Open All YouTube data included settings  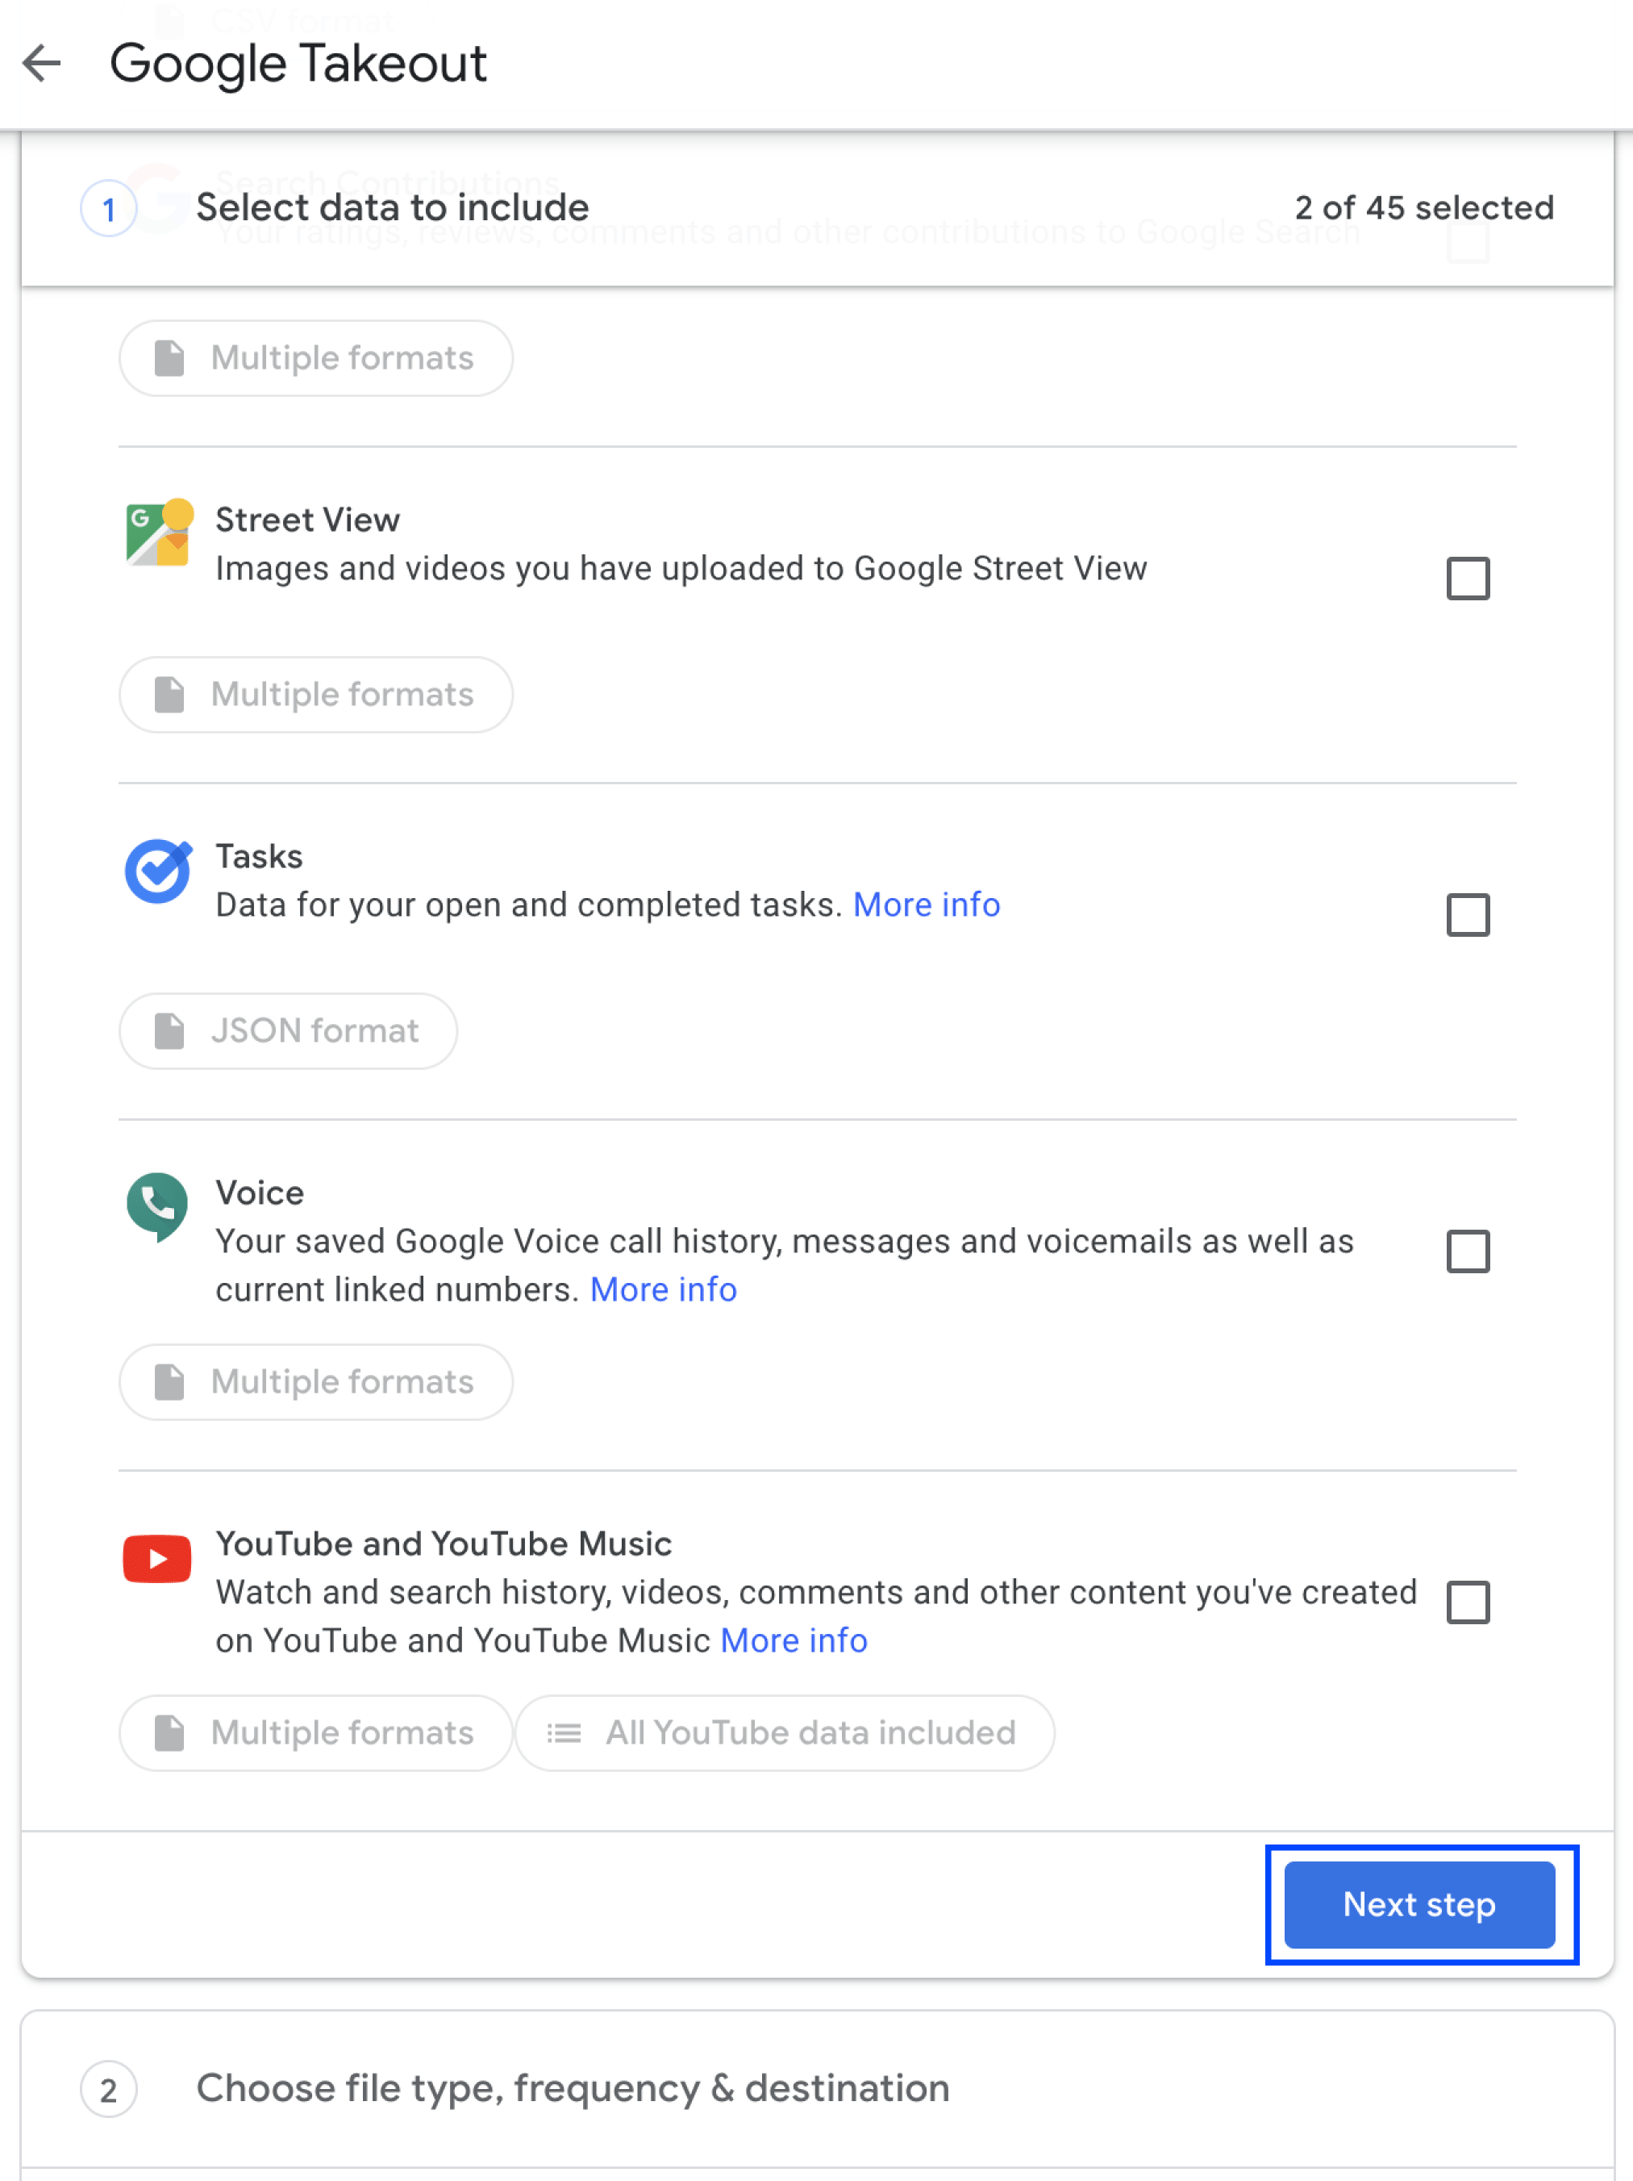(x=783, y=1733)
